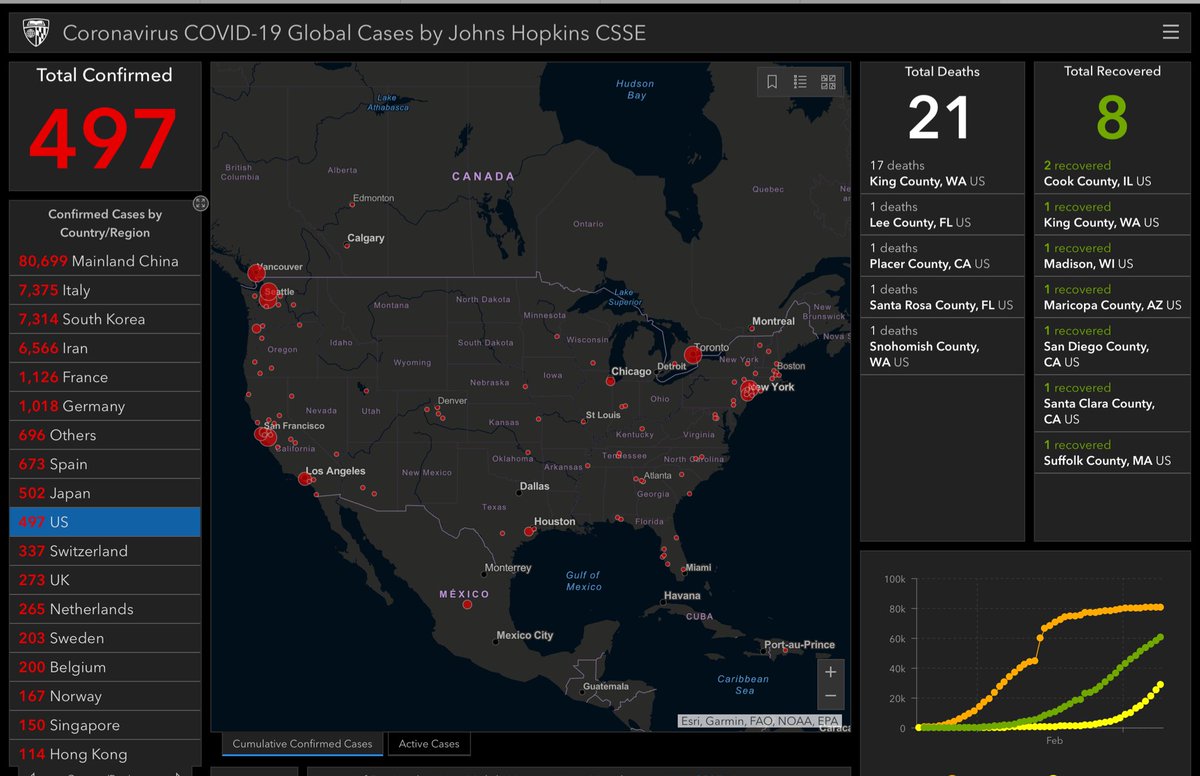The height and width of the screenshot is (776, 1200).
Task: Click the Seattle case cluster on map
Action: point(268,294)
